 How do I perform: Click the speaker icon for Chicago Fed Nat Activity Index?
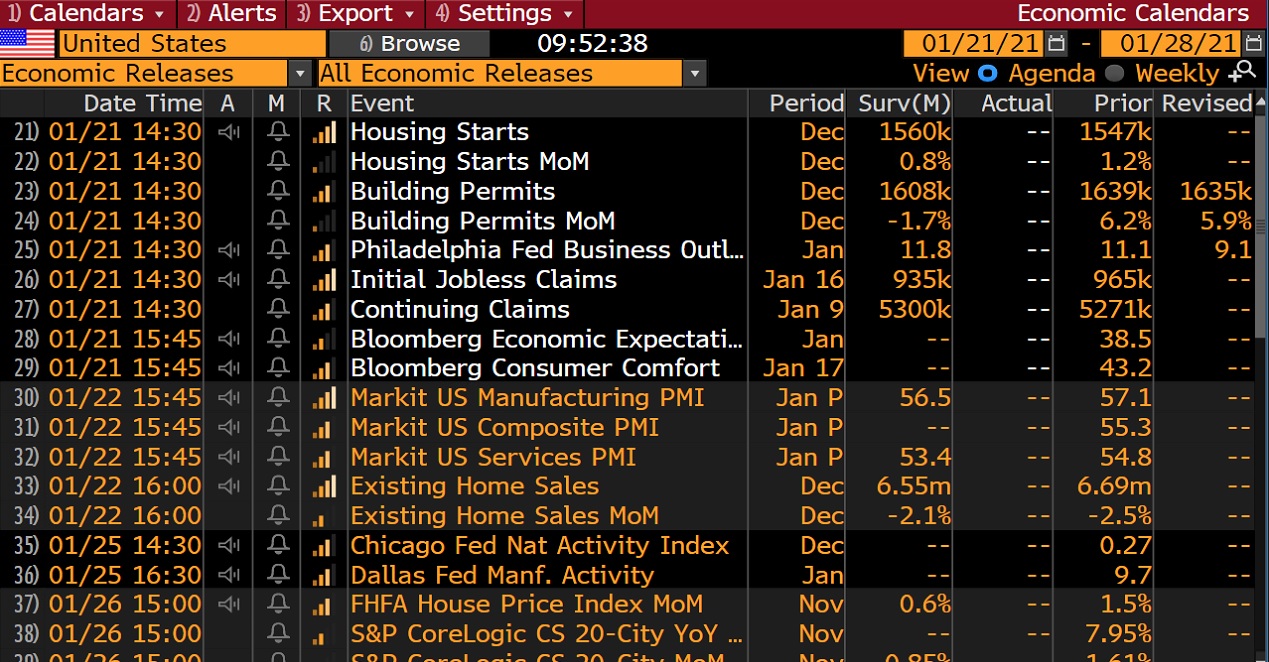[x=228, y=546]
